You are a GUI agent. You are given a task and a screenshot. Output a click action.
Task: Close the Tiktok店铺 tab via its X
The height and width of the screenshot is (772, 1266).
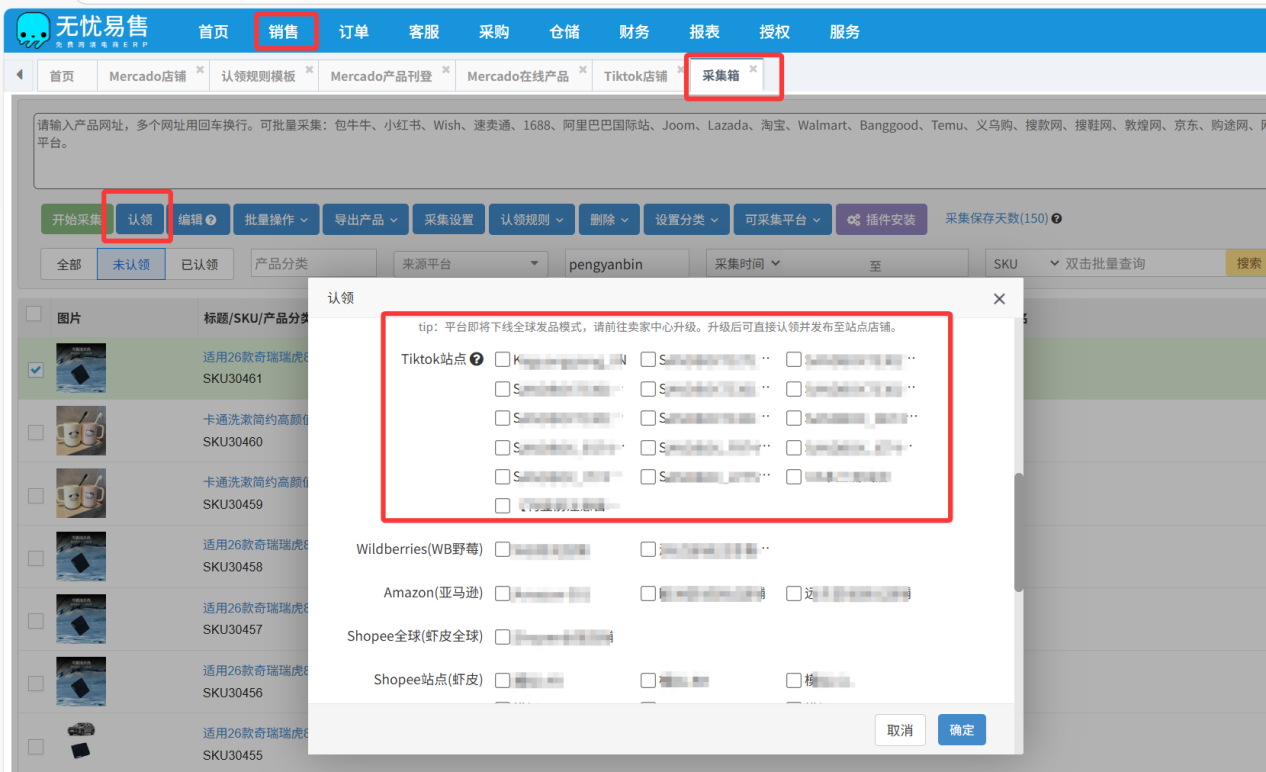[680, 69]
